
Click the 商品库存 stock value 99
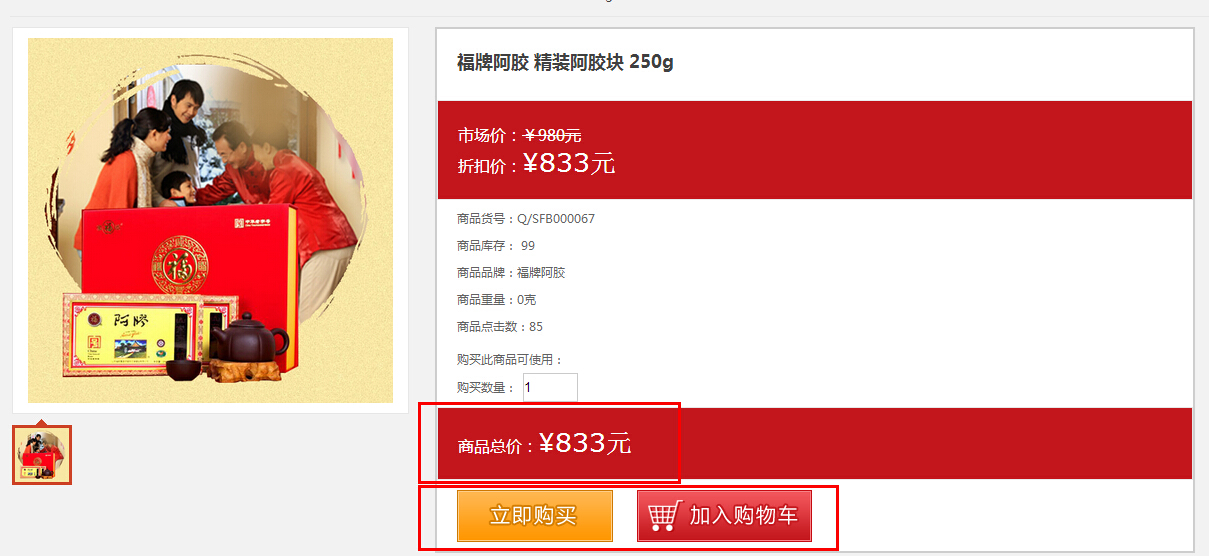(x=528, y=245)
